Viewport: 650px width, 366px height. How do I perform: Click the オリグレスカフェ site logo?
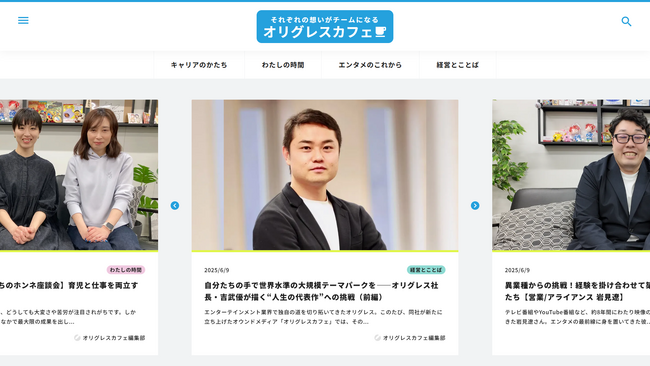pyautogui.click(x=325, y=27)
